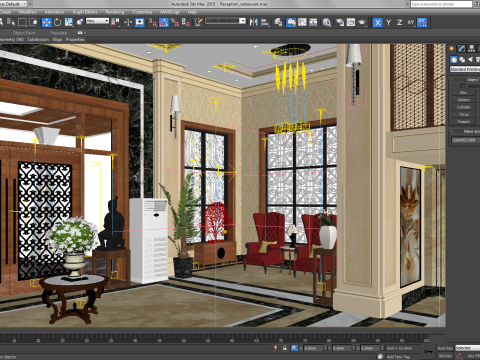
Task: Select Geometry category icon
Action: (454, 60)
